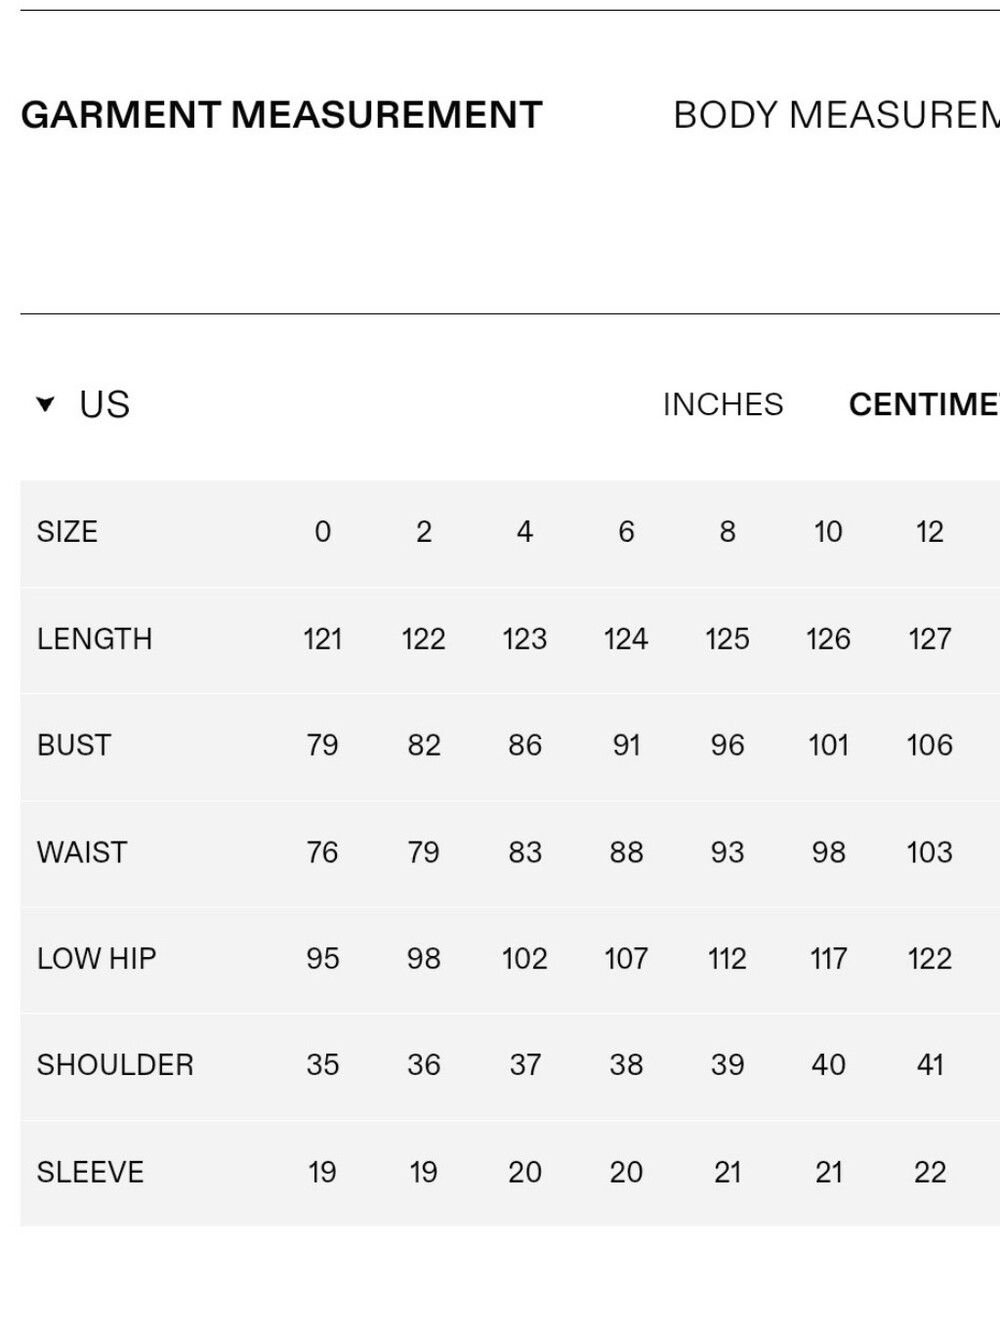Select size 6 column header
This screenshot has width=1000, height=1329.
point(626,532)
